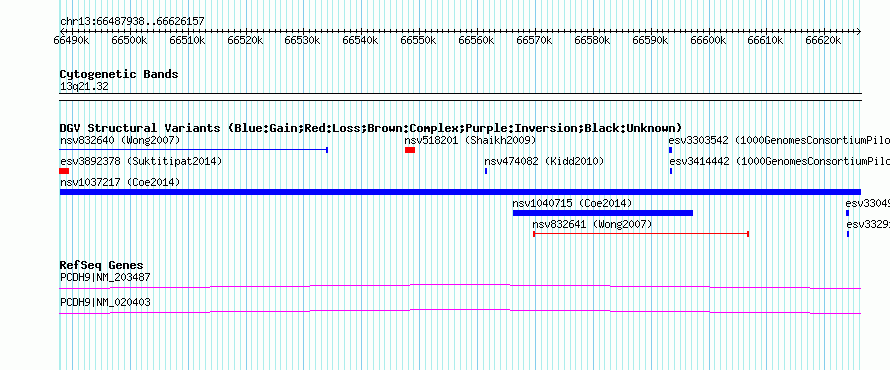890x370 pixels.
Task: Click the 66610k ruler tick label
Action: [766, 41]
